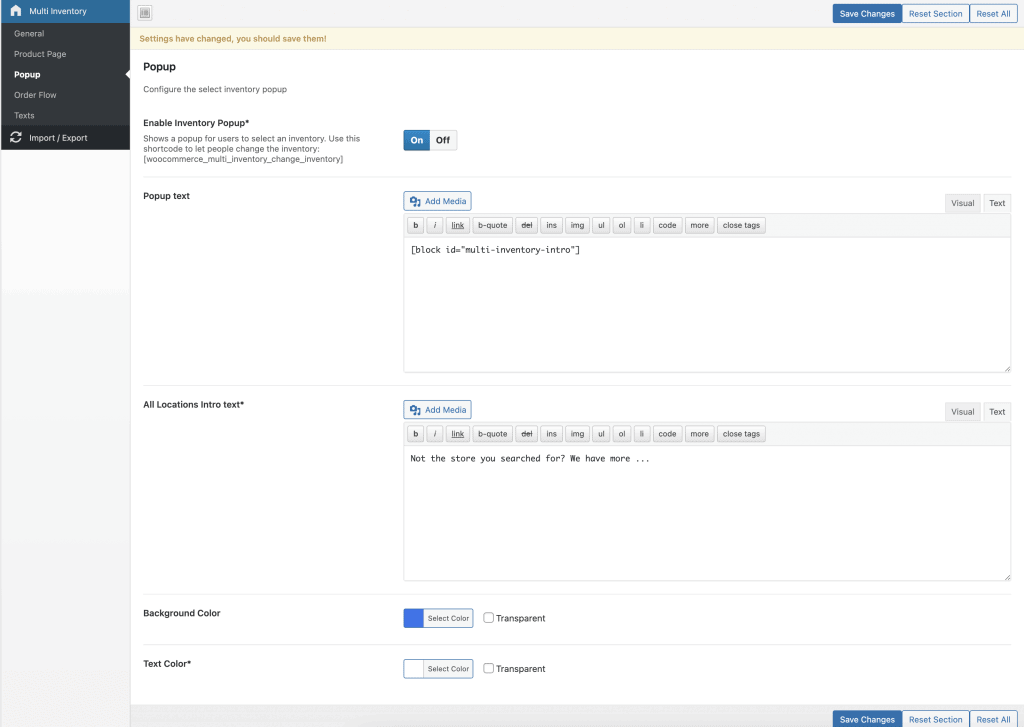Screen dimensions: 1024x727
Task: Click 'code' in Popup text toolbar
Action: coord(667,225)
